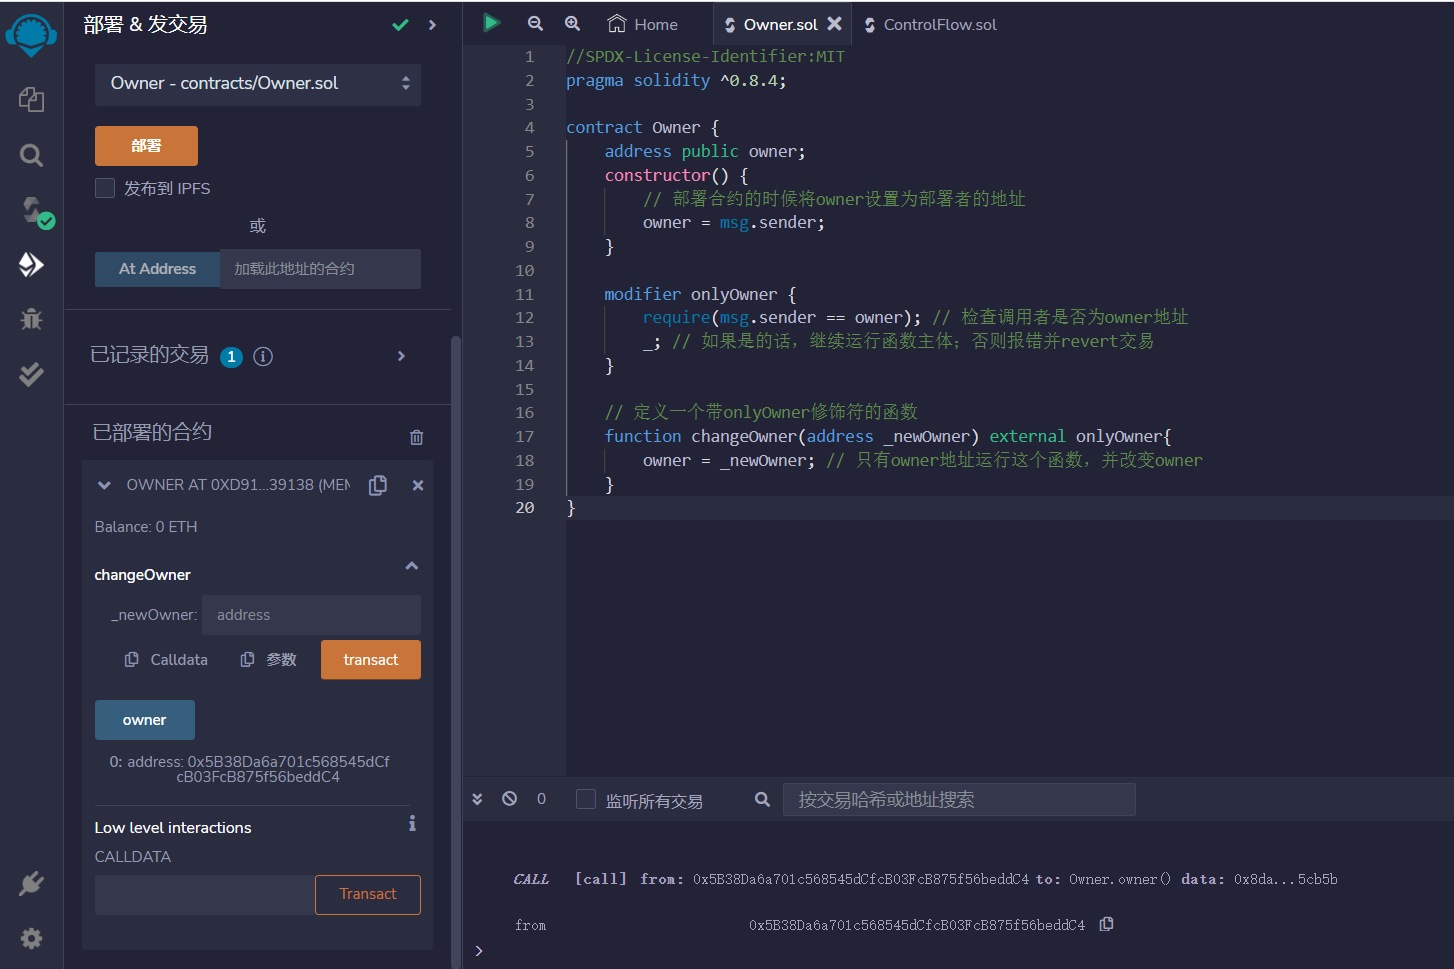Collapse the deployed OWNER contract entry
Screen dimensions: 1454x969
click(104, 484)
